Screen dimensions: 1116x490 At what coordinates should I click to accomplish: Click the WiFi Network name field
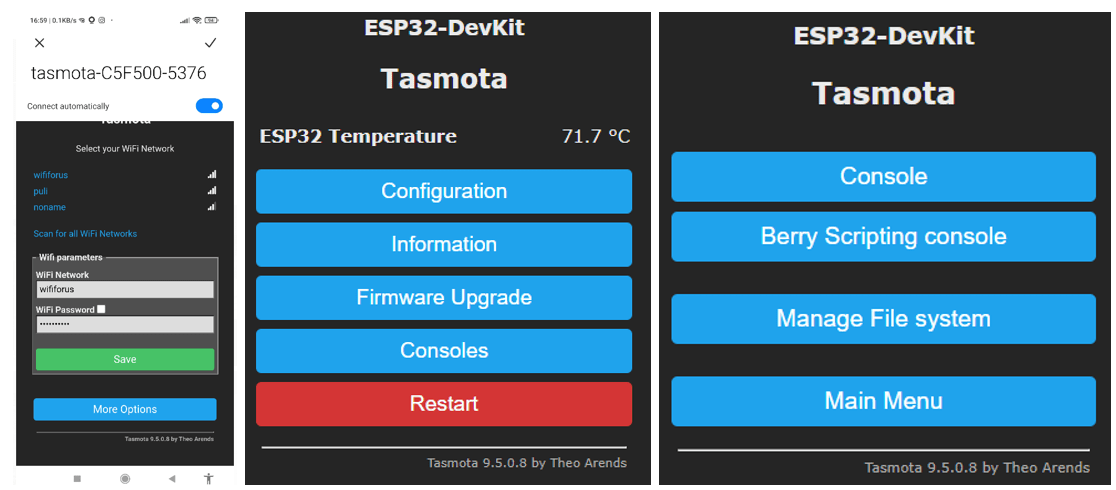[125, 289]
